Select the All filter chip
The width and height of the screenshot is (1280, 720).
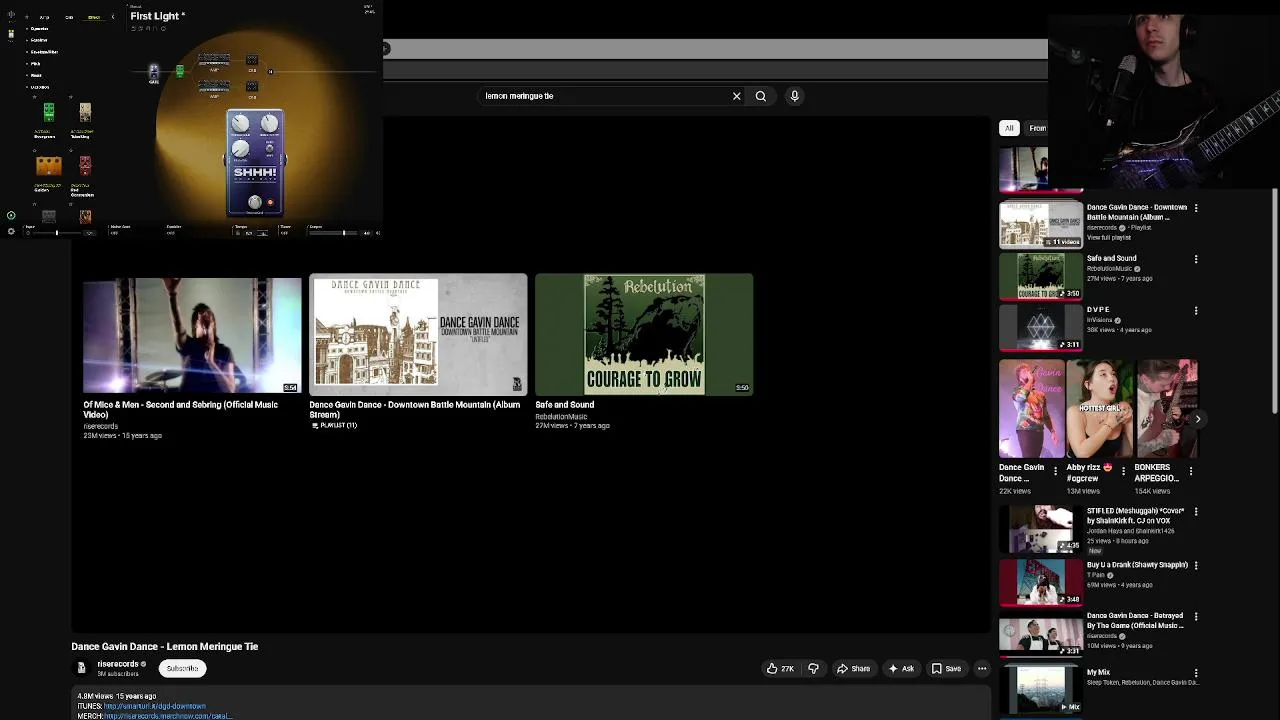1009,128
